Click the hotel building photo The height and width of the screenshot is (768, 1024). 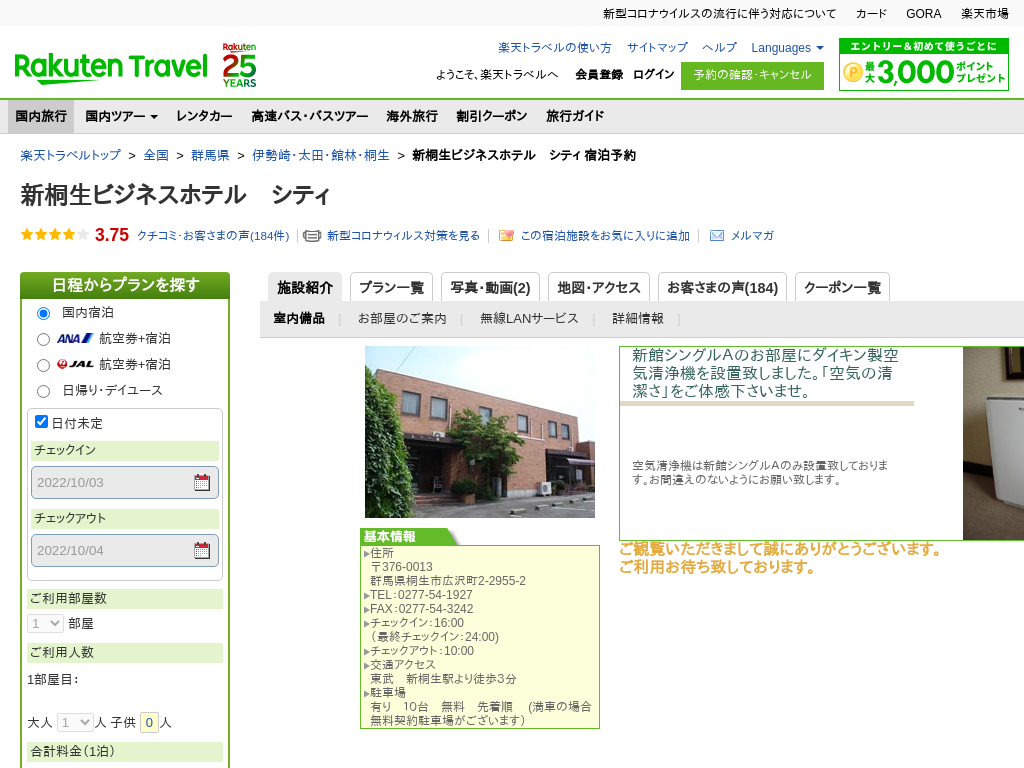click(479, 432)
